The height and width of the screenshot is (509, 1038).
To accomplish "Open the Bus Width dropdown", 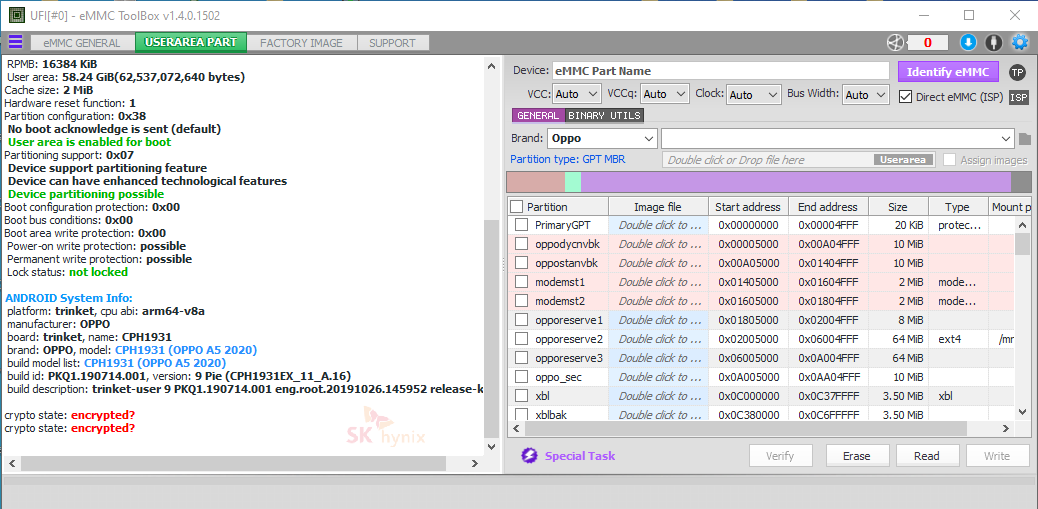I will click(x=865, y=95).
